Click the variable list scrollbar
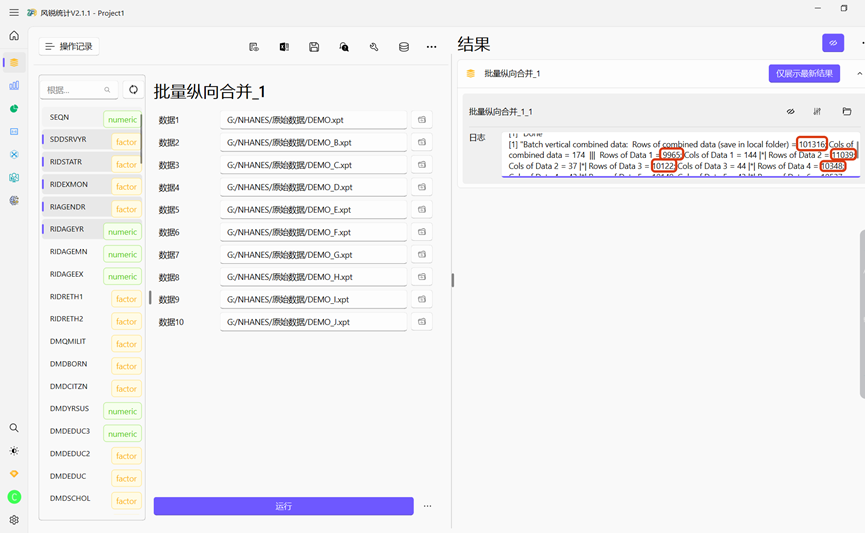Viewport: 865px width, 533px height. [x=141, y=139]
